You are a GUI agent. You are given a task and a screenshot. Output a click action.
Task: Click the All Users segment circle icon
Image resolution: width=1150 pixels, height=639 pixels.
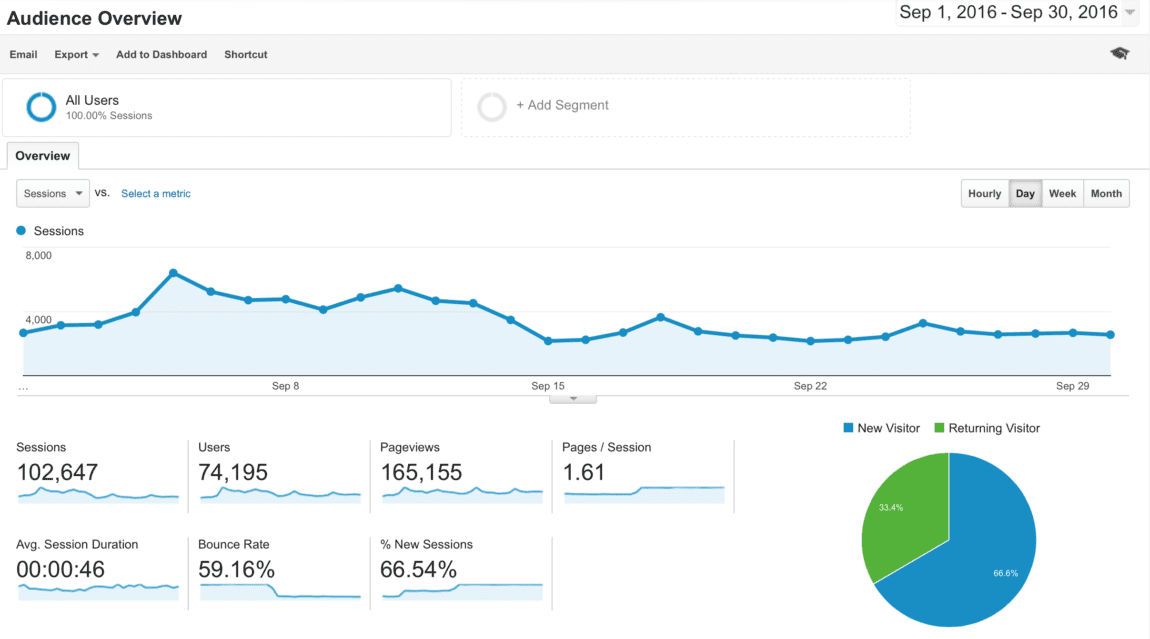tap(41, 107)
